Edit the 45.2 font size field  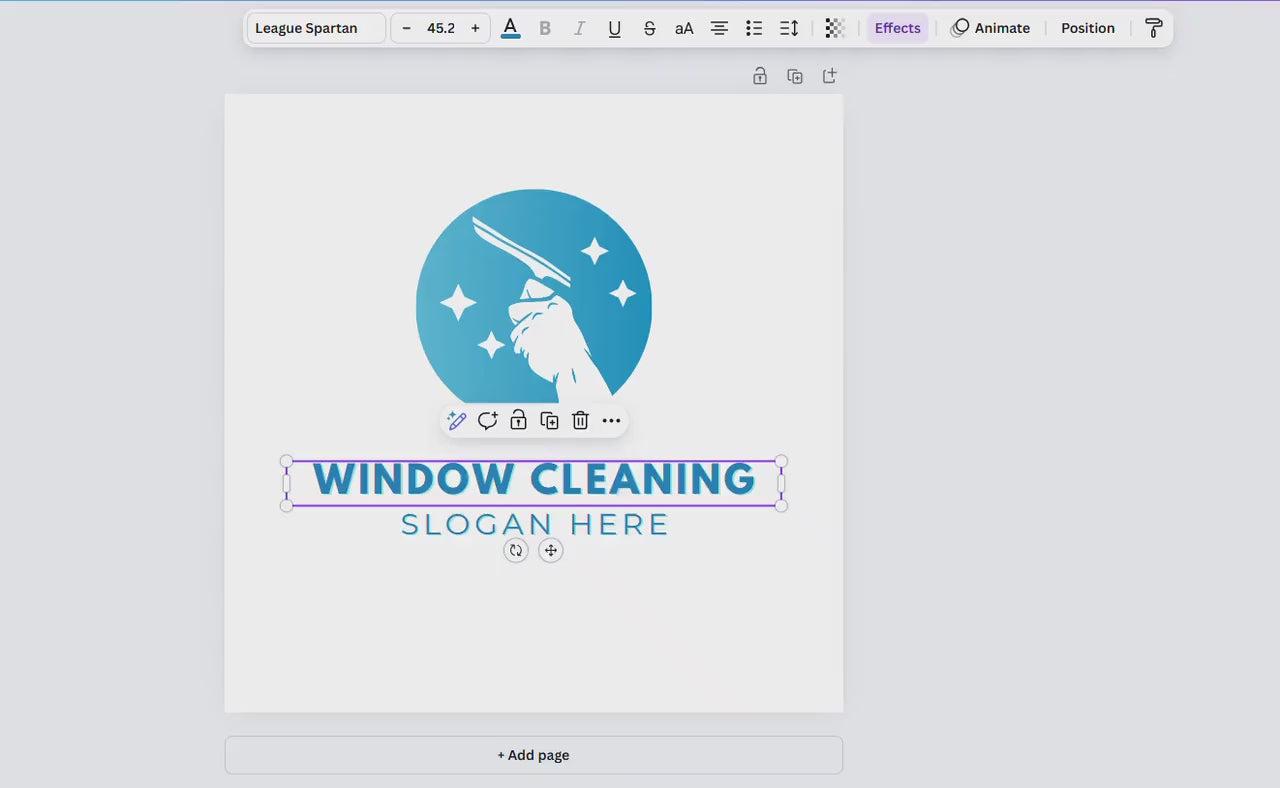click(441, 28)
